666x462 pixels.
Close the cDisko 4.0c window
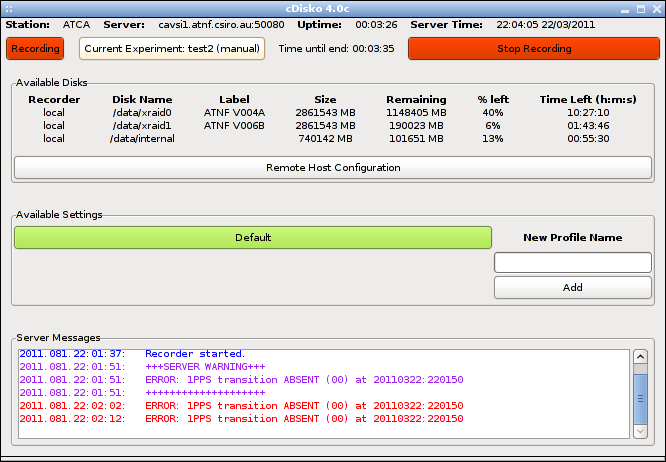[x=656, y=7]
